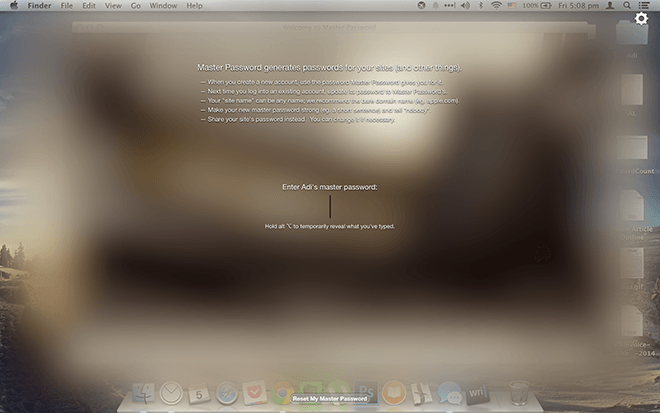
Task: Open the Pocket app in Dock
Action: 254,393
